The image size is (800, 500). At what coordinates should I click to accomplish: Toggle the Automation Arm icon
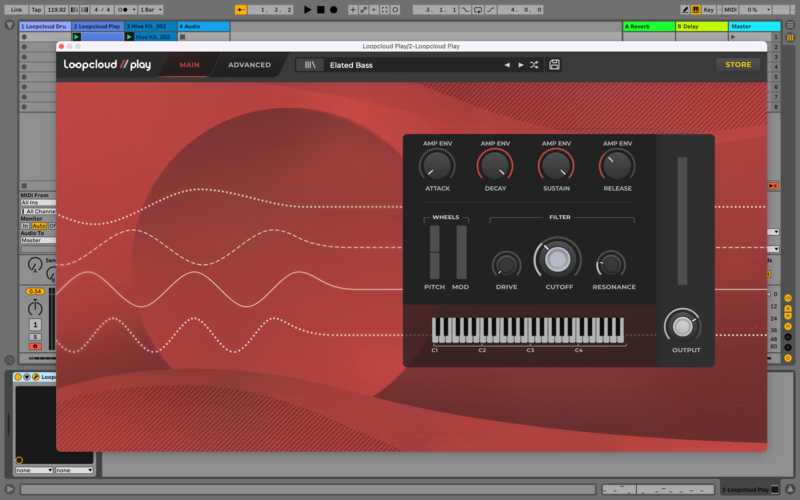click(363, 10)
